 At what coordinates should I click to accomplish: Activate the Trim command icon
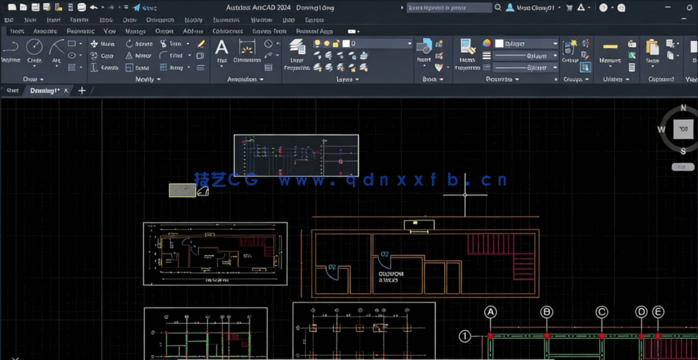163,44
